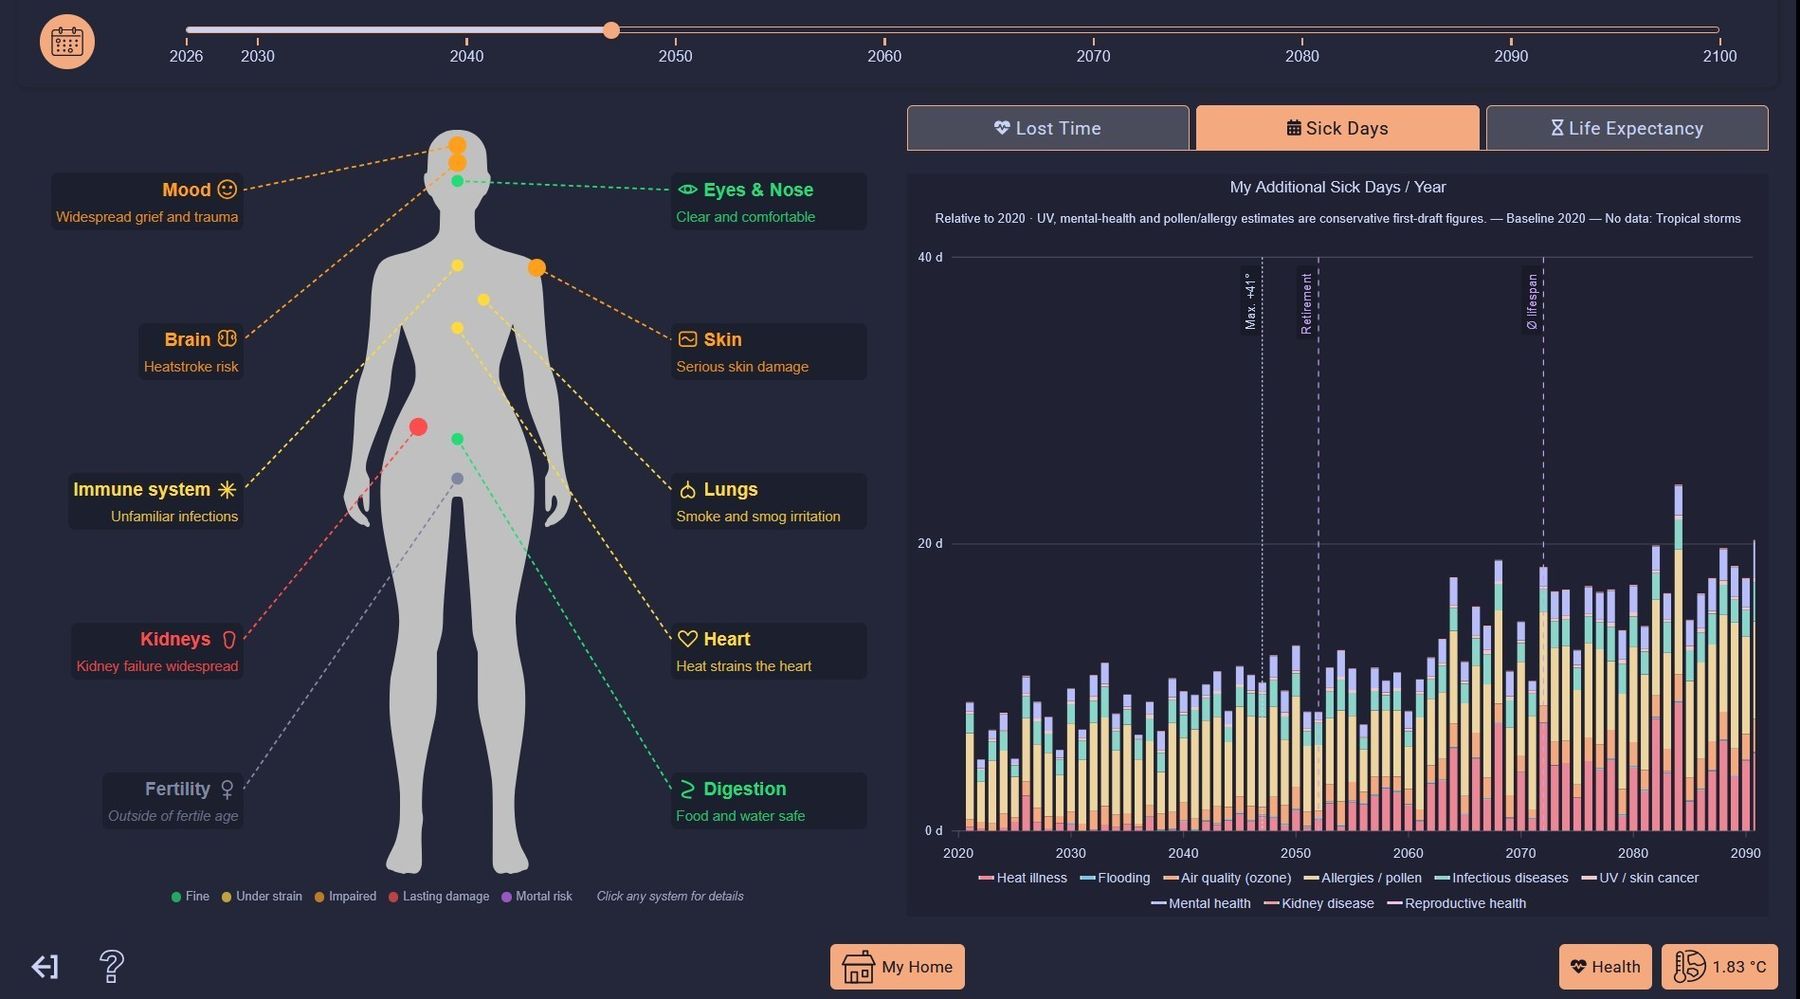Select the Sick Days tab

click(x=1337, y=128)
